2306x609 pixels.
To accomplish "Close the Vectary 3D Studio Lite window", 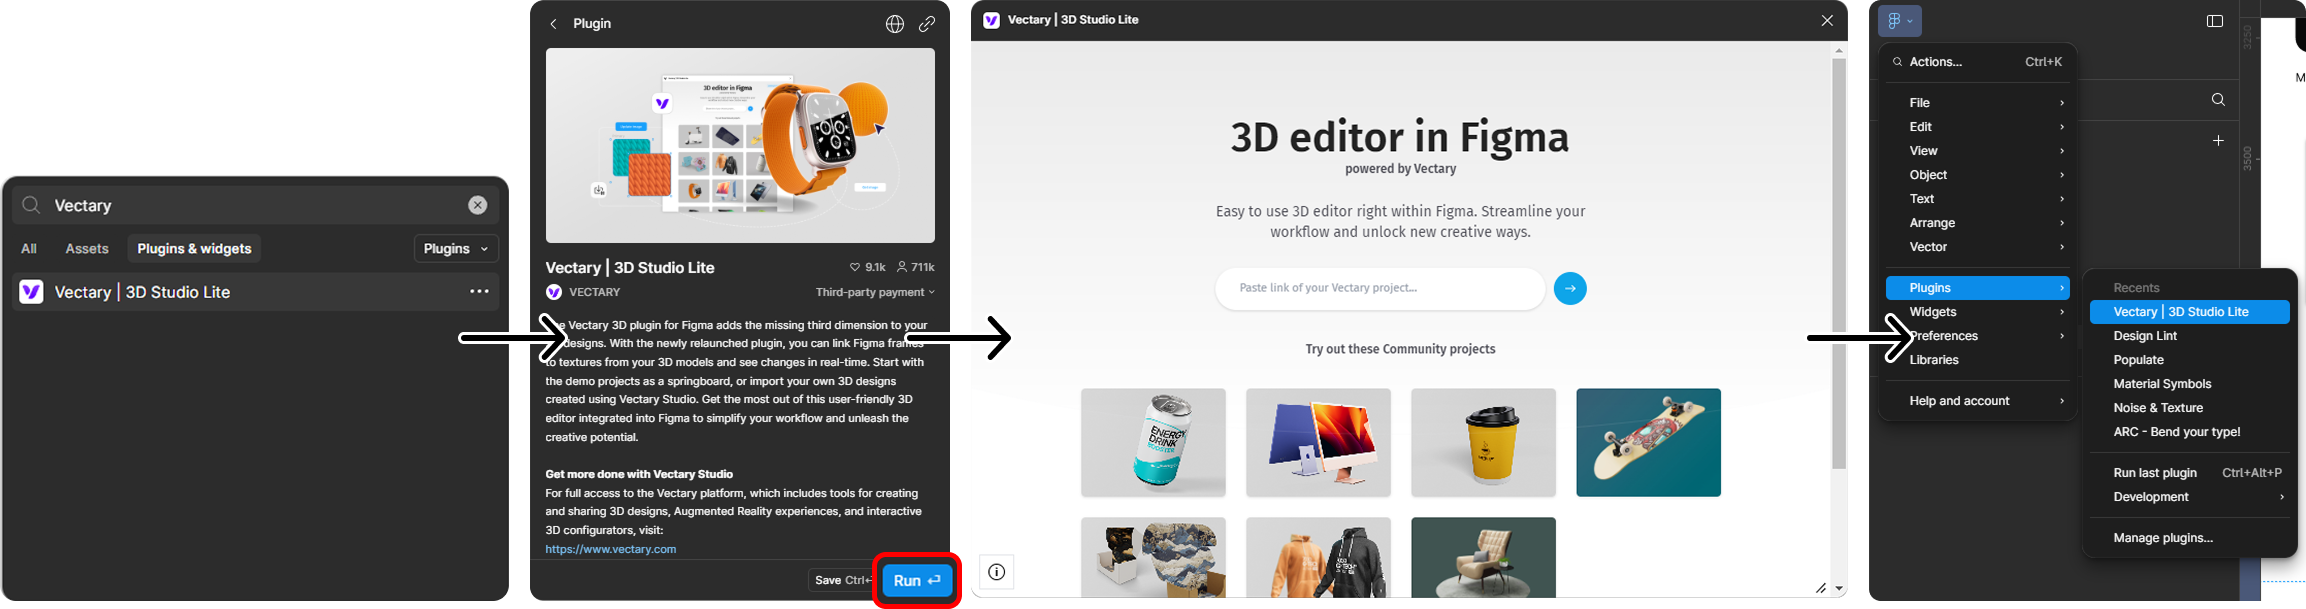I will (x=1827, y=20).
